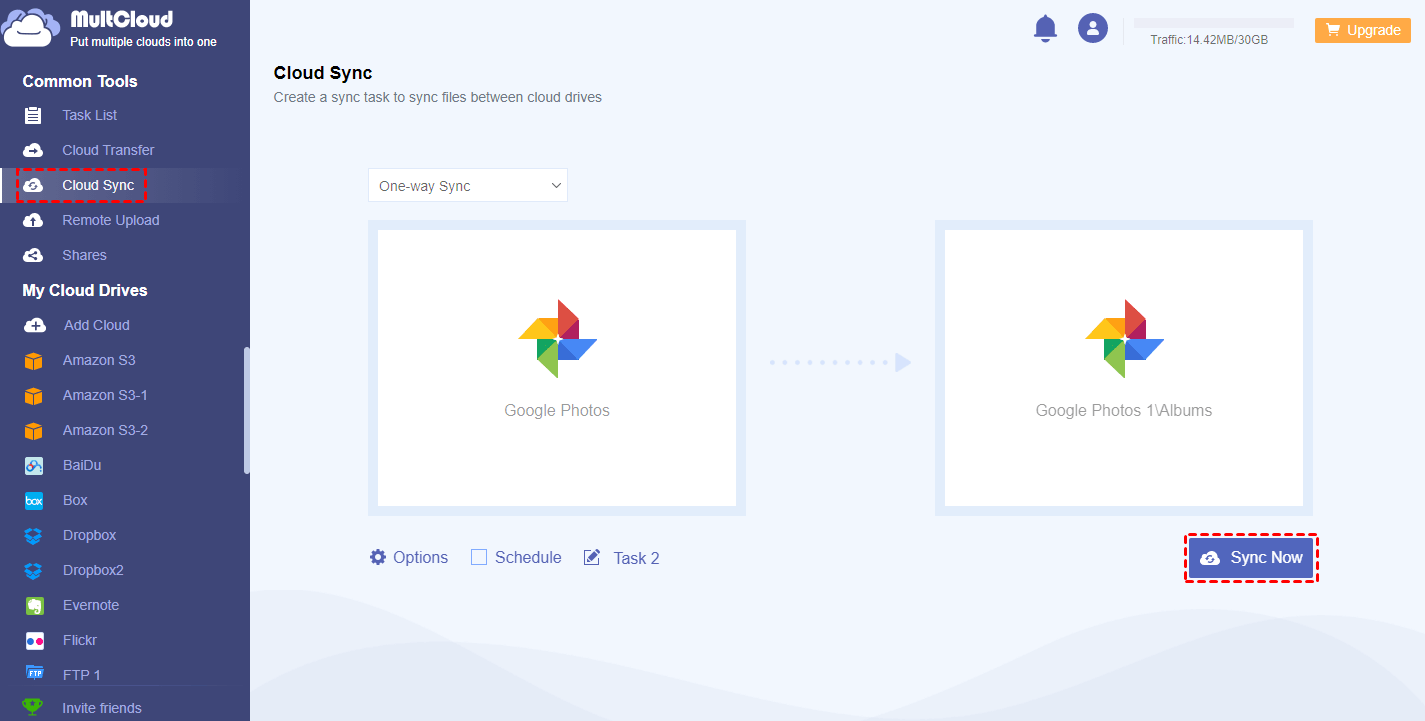1425x721 pixels.
Task: Select the Google Photos 1\Albums destination box
Action: click(x=1124, y=368)
